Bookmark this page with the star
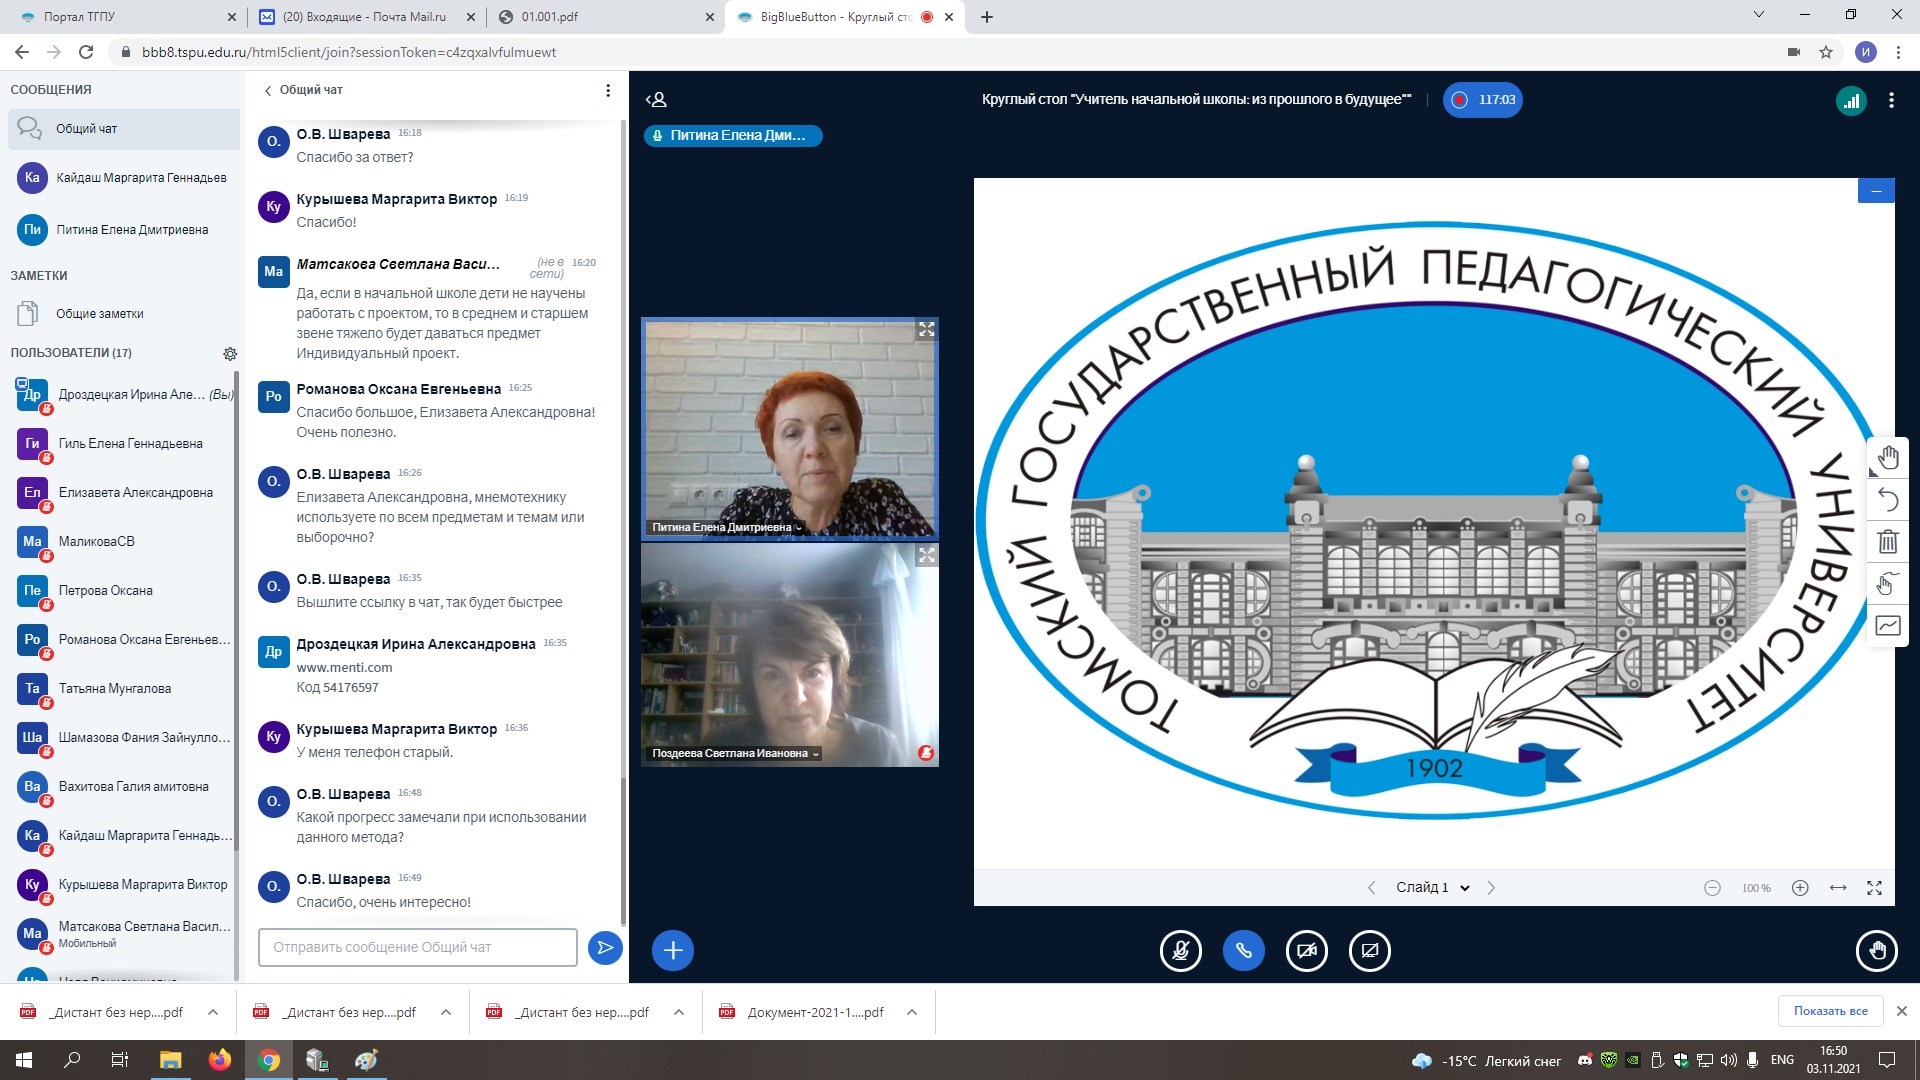Image resolution: width=1920 pixels, height=1080 pixels. pyautogui.click(x=1826, y=52)
